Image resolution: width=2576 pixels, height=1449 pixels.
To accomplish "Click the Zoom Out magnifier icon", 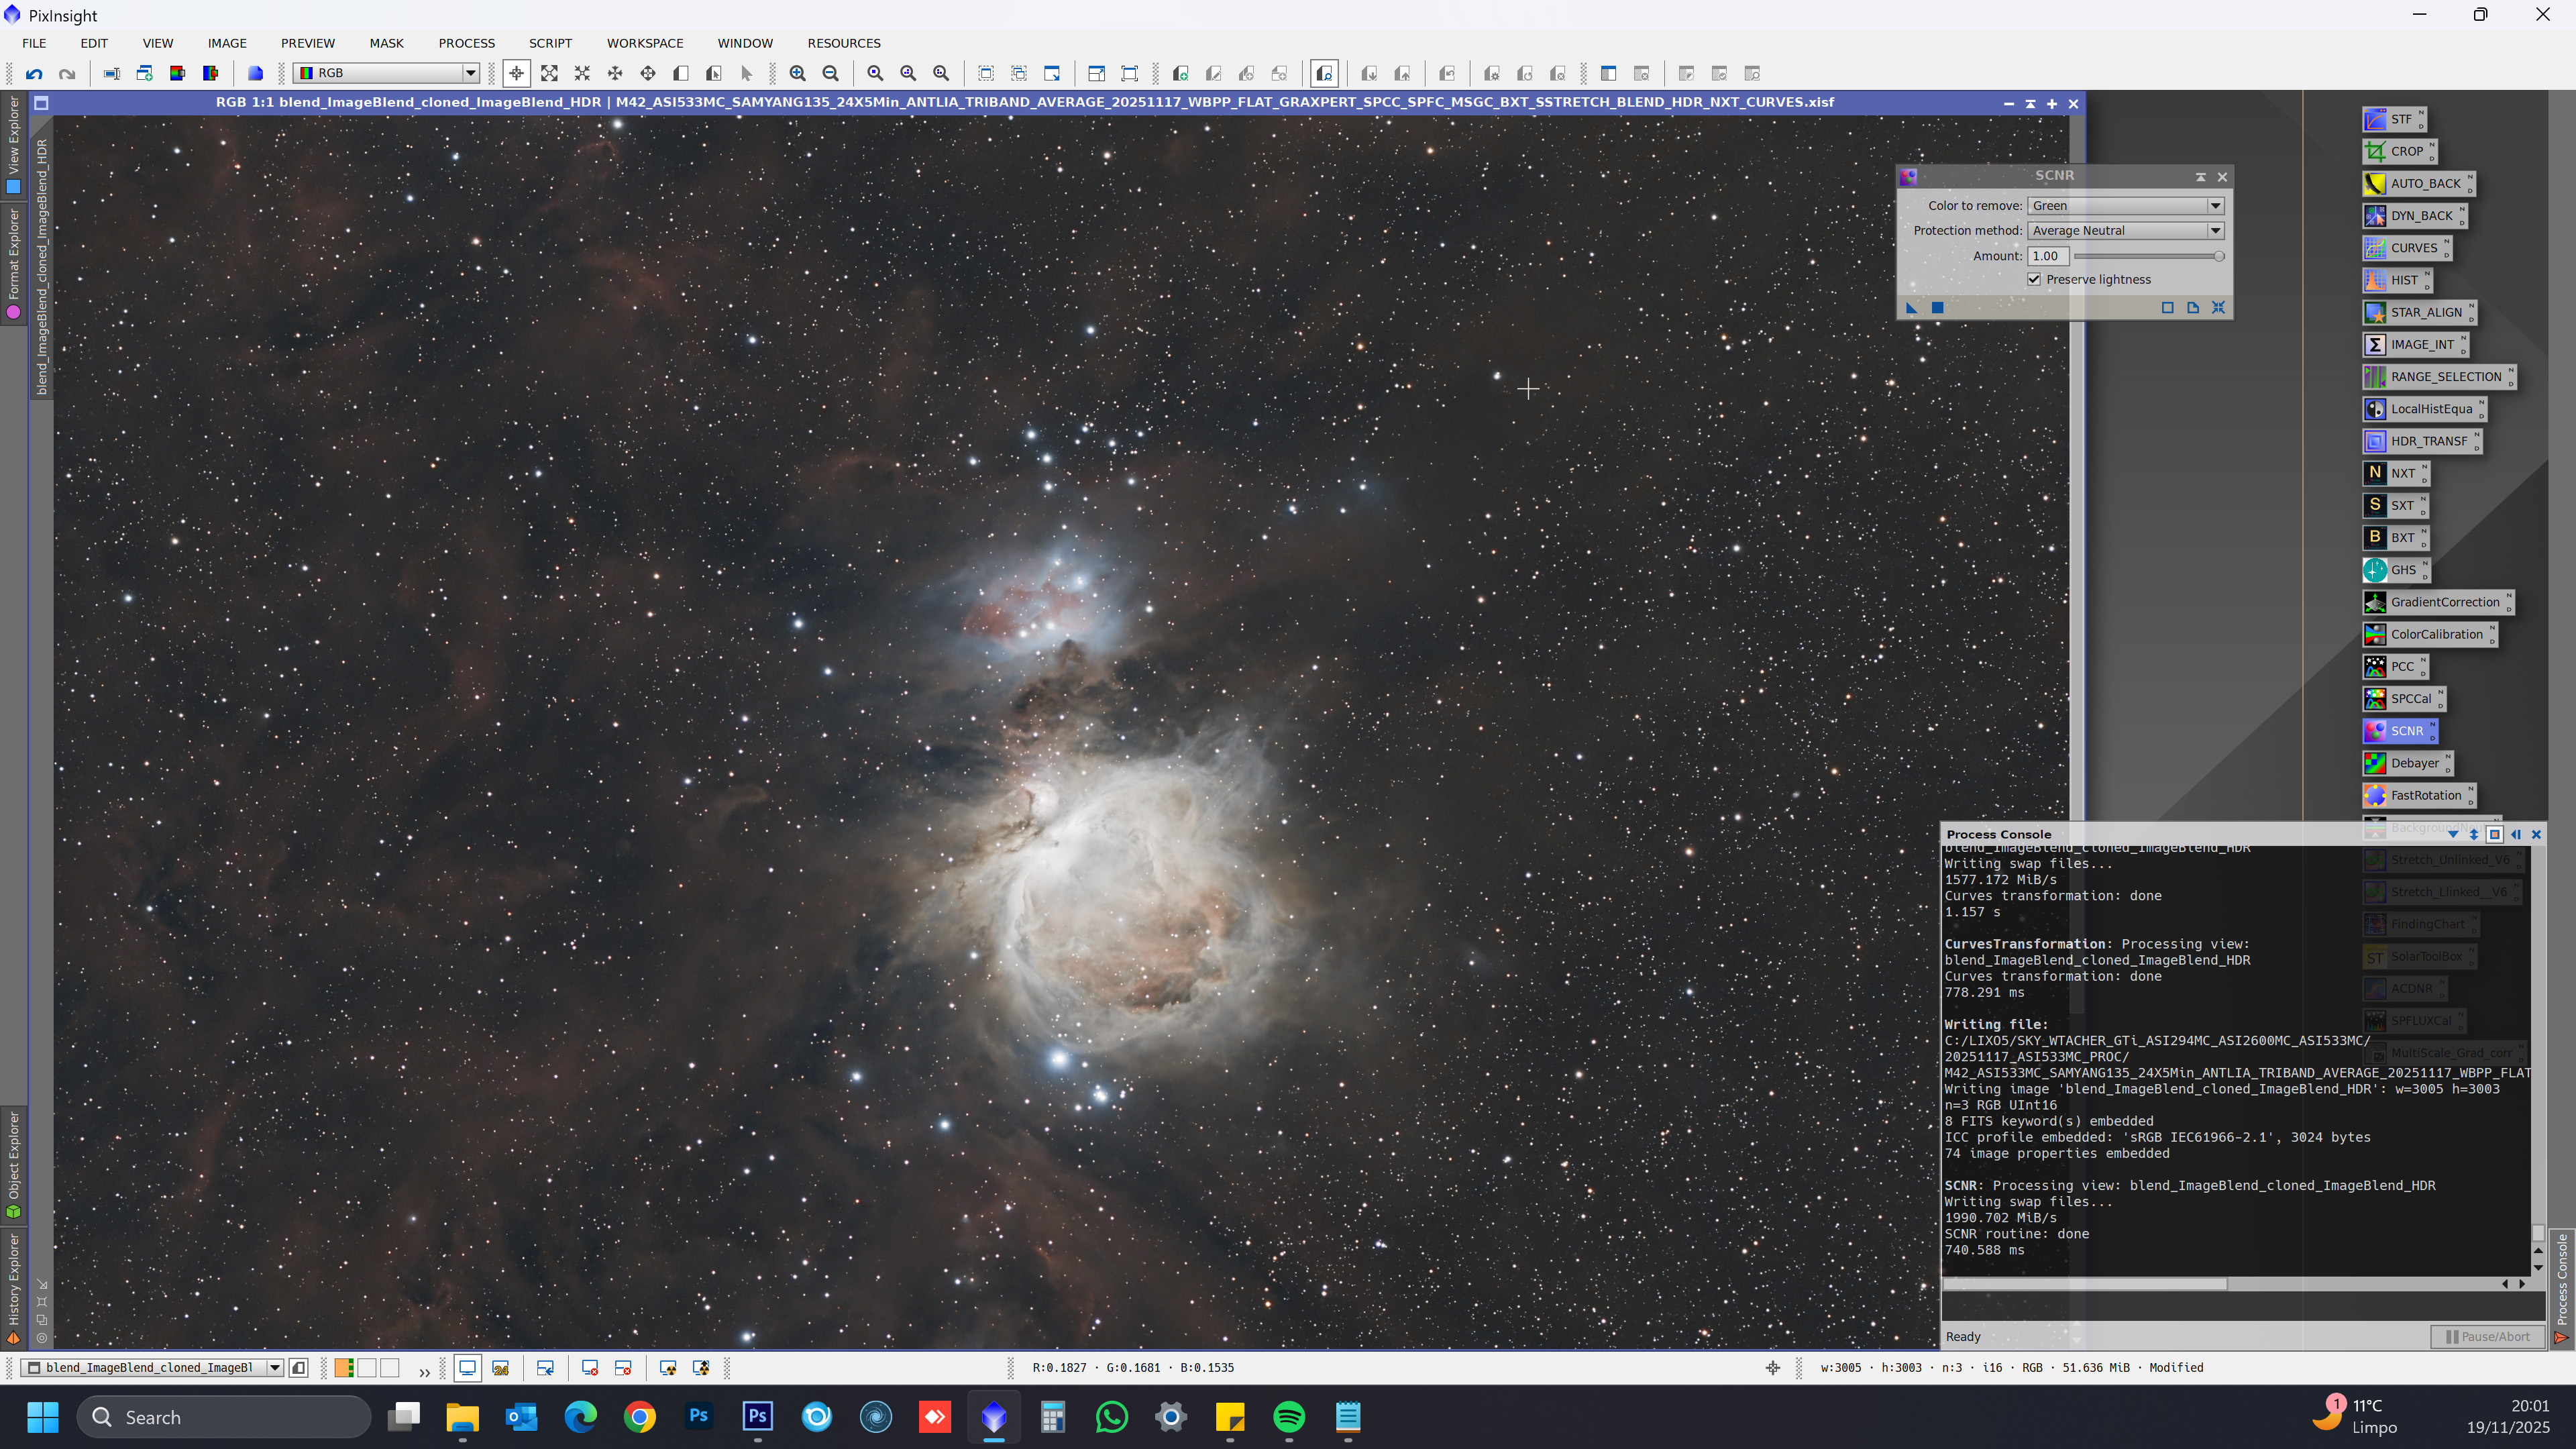I will (830, 73).
